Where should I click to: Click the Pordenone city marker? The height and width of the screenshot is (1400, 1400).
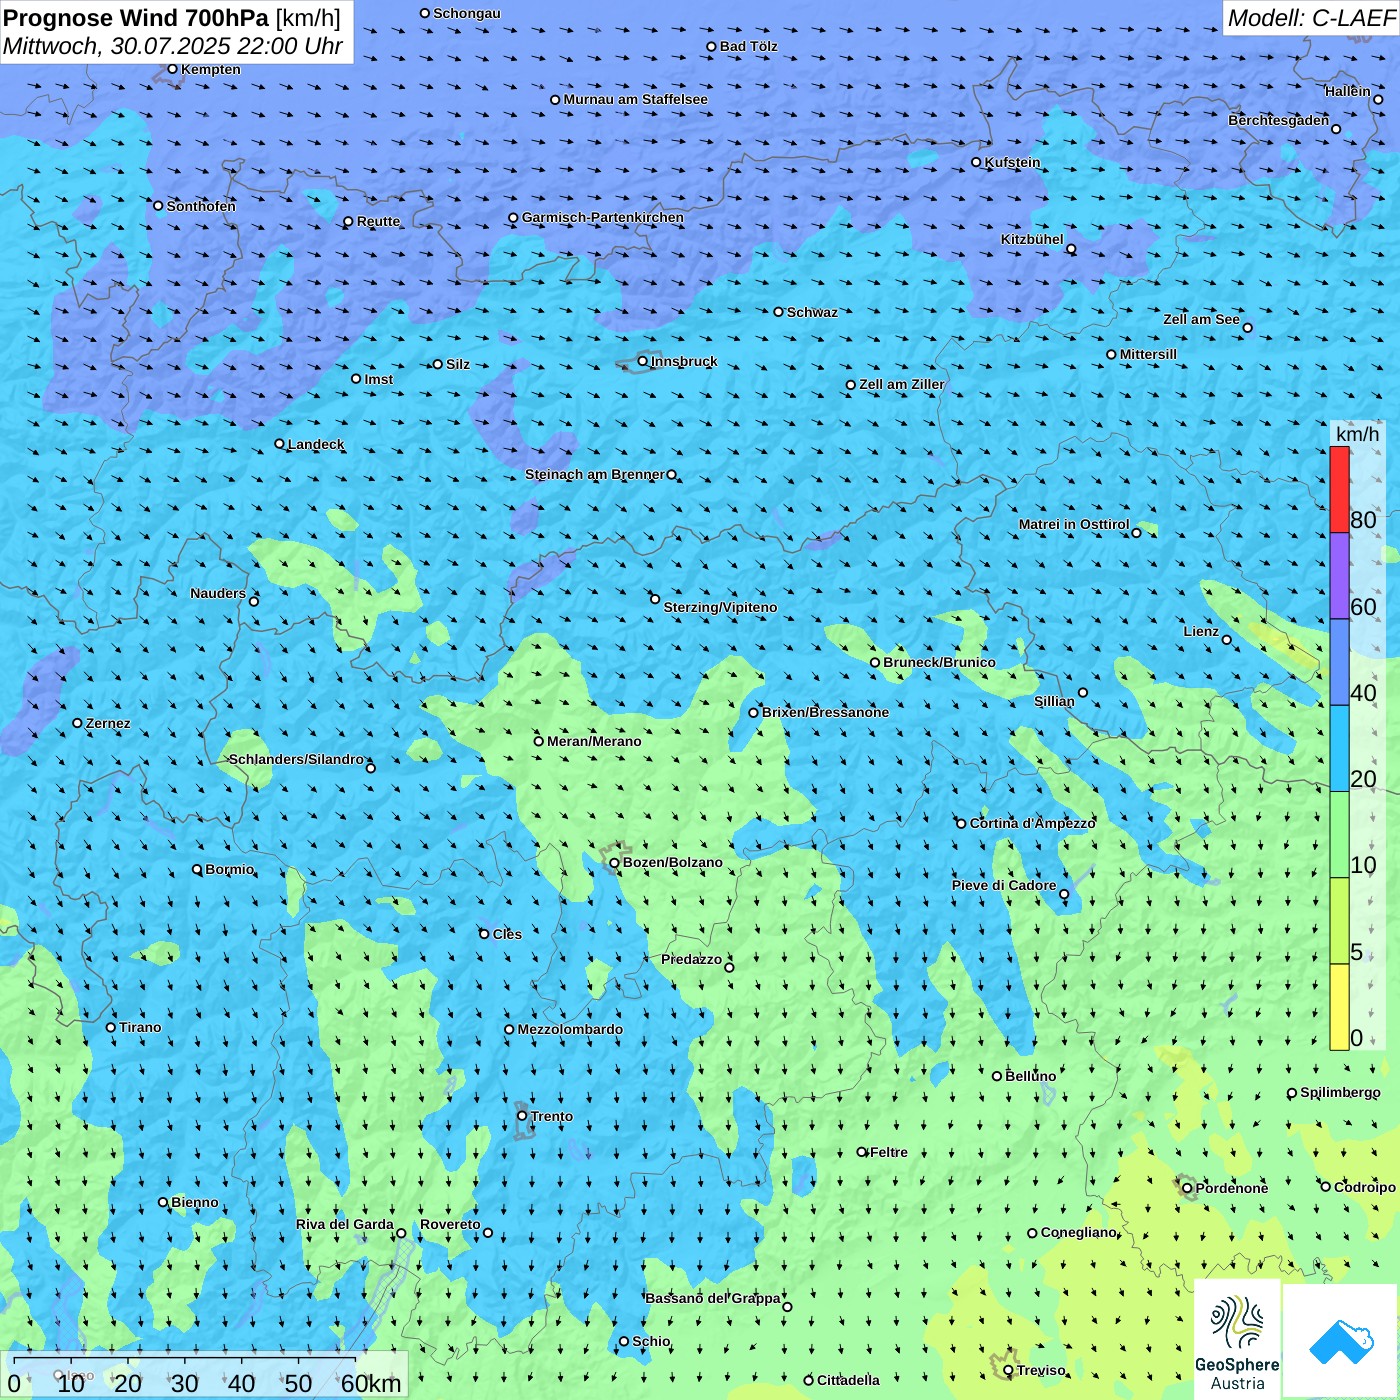click(1187, 1188)
